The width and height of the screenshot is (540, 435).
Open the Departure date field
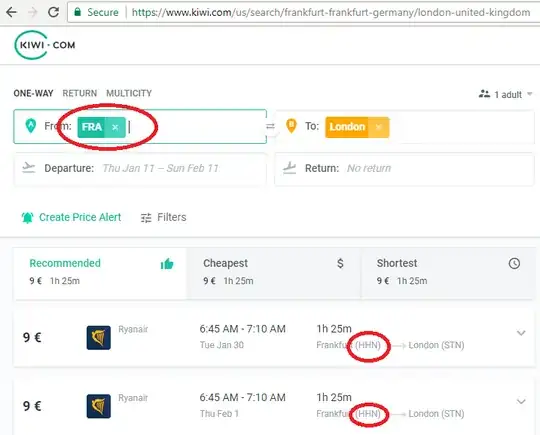point(140,168)
